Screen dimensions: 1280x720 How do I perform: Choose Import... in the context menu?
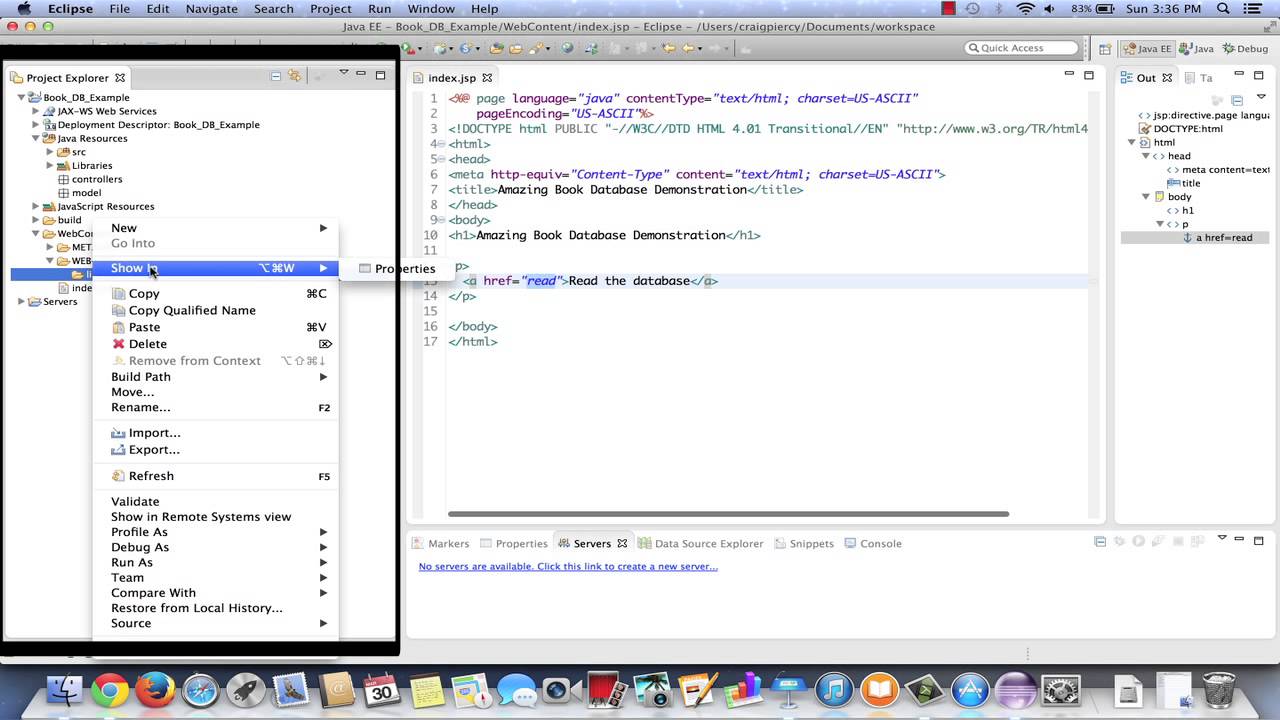(216, 433)
